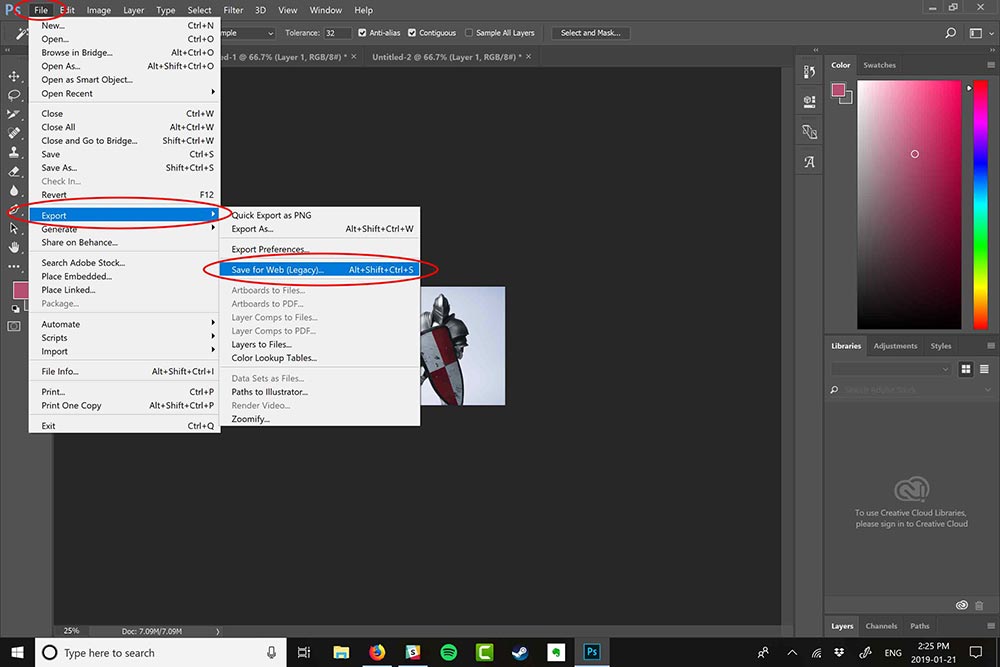The width and height of the screenshot is (1000, 667).
Task: Switch to the Swatches tab
Action: tap(879, 65)
